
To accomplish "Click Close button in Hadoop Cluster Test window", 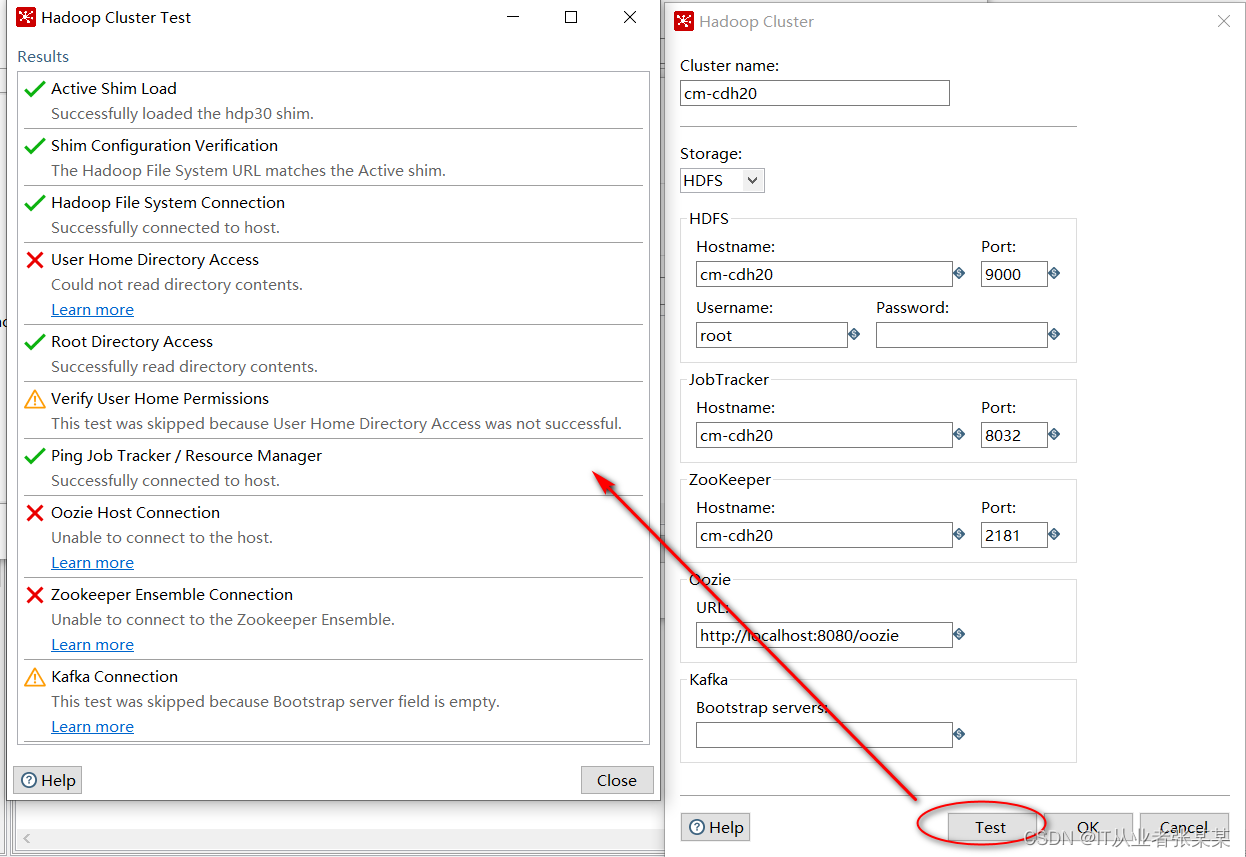I will (x=617, y=780).
